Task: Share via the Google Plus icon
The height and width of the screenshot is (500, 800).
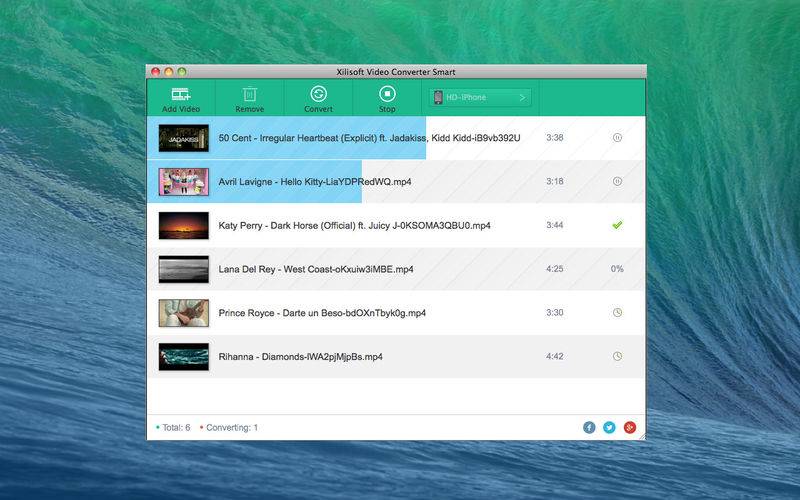Action: click(630, 428)
